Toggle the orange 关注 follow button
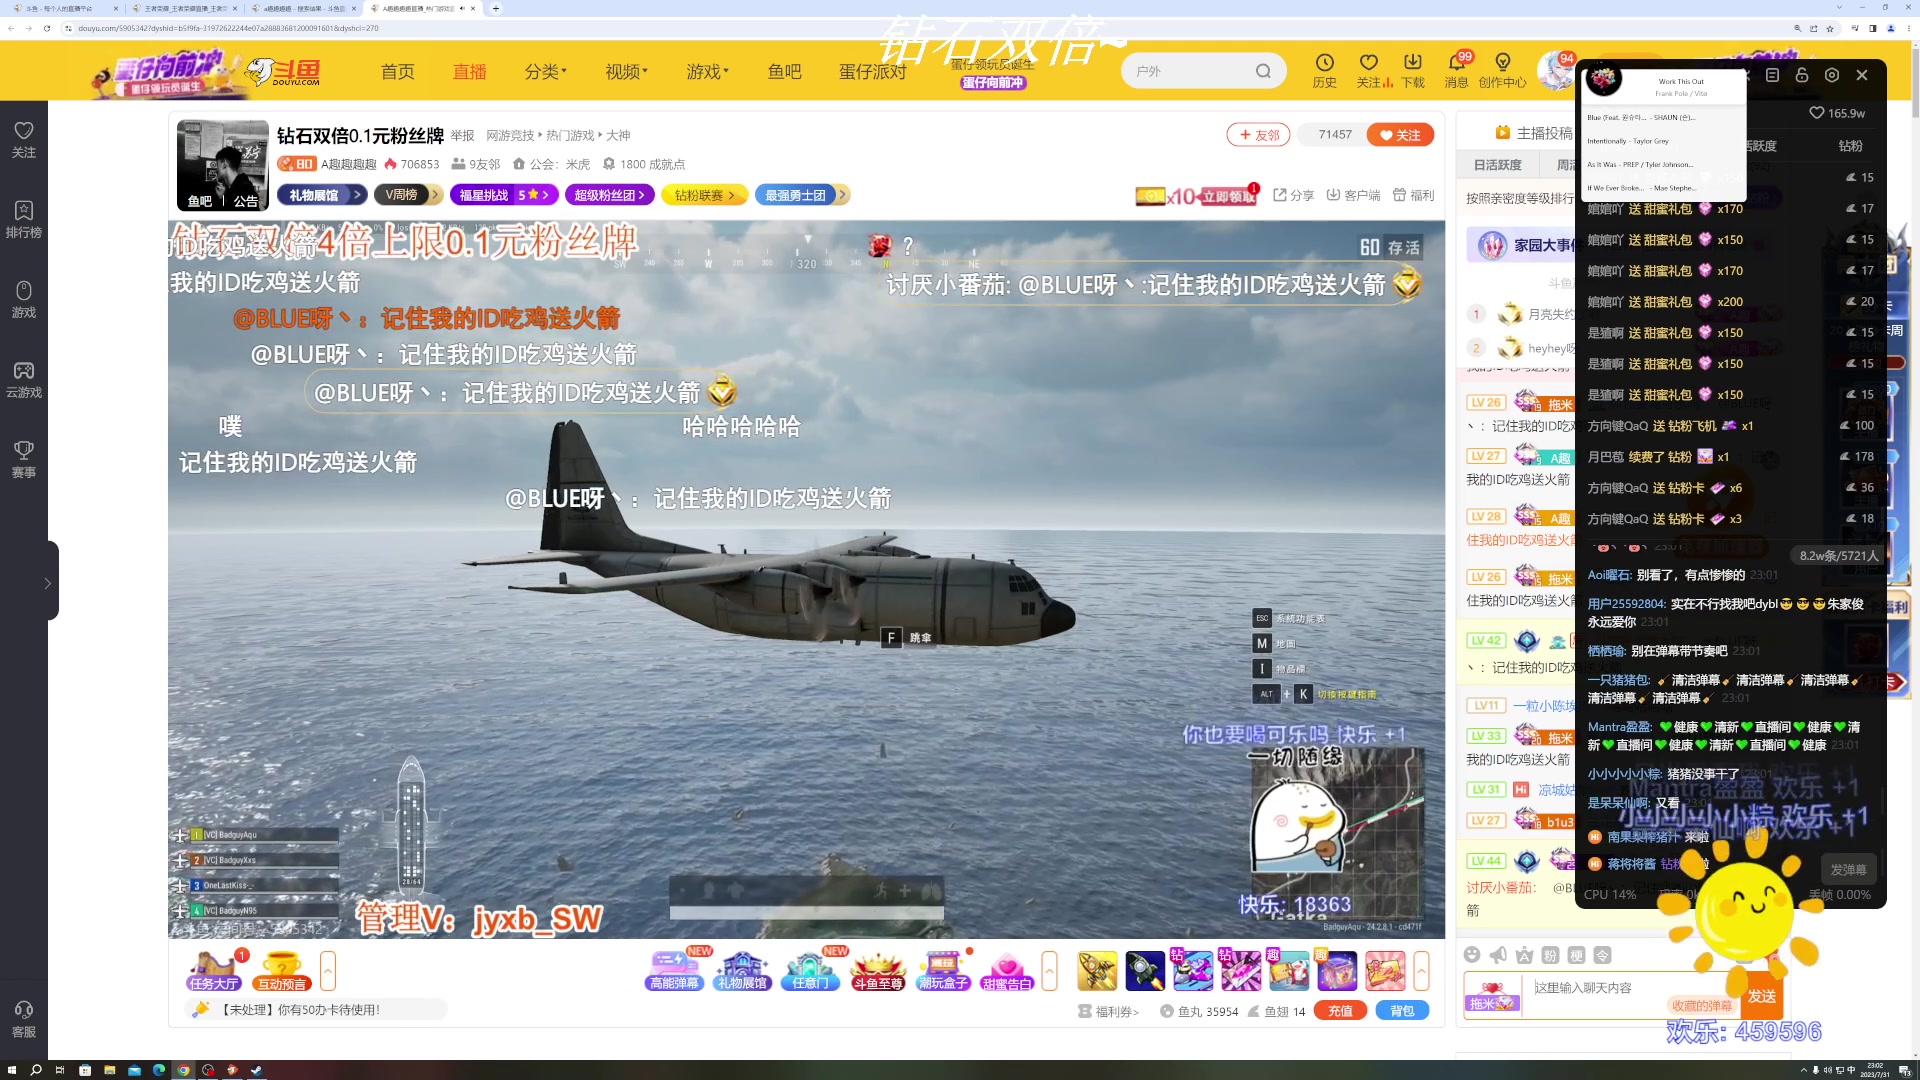1920x1080 pixels. (x=1400, y=135)
